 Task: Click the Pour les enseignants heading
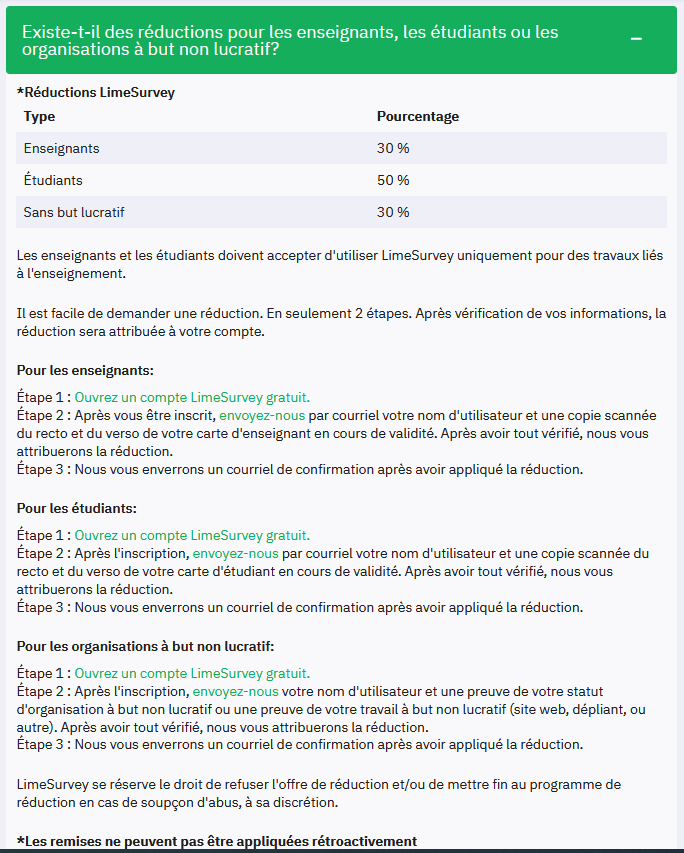pyautogui.click(x=85, y=370)
